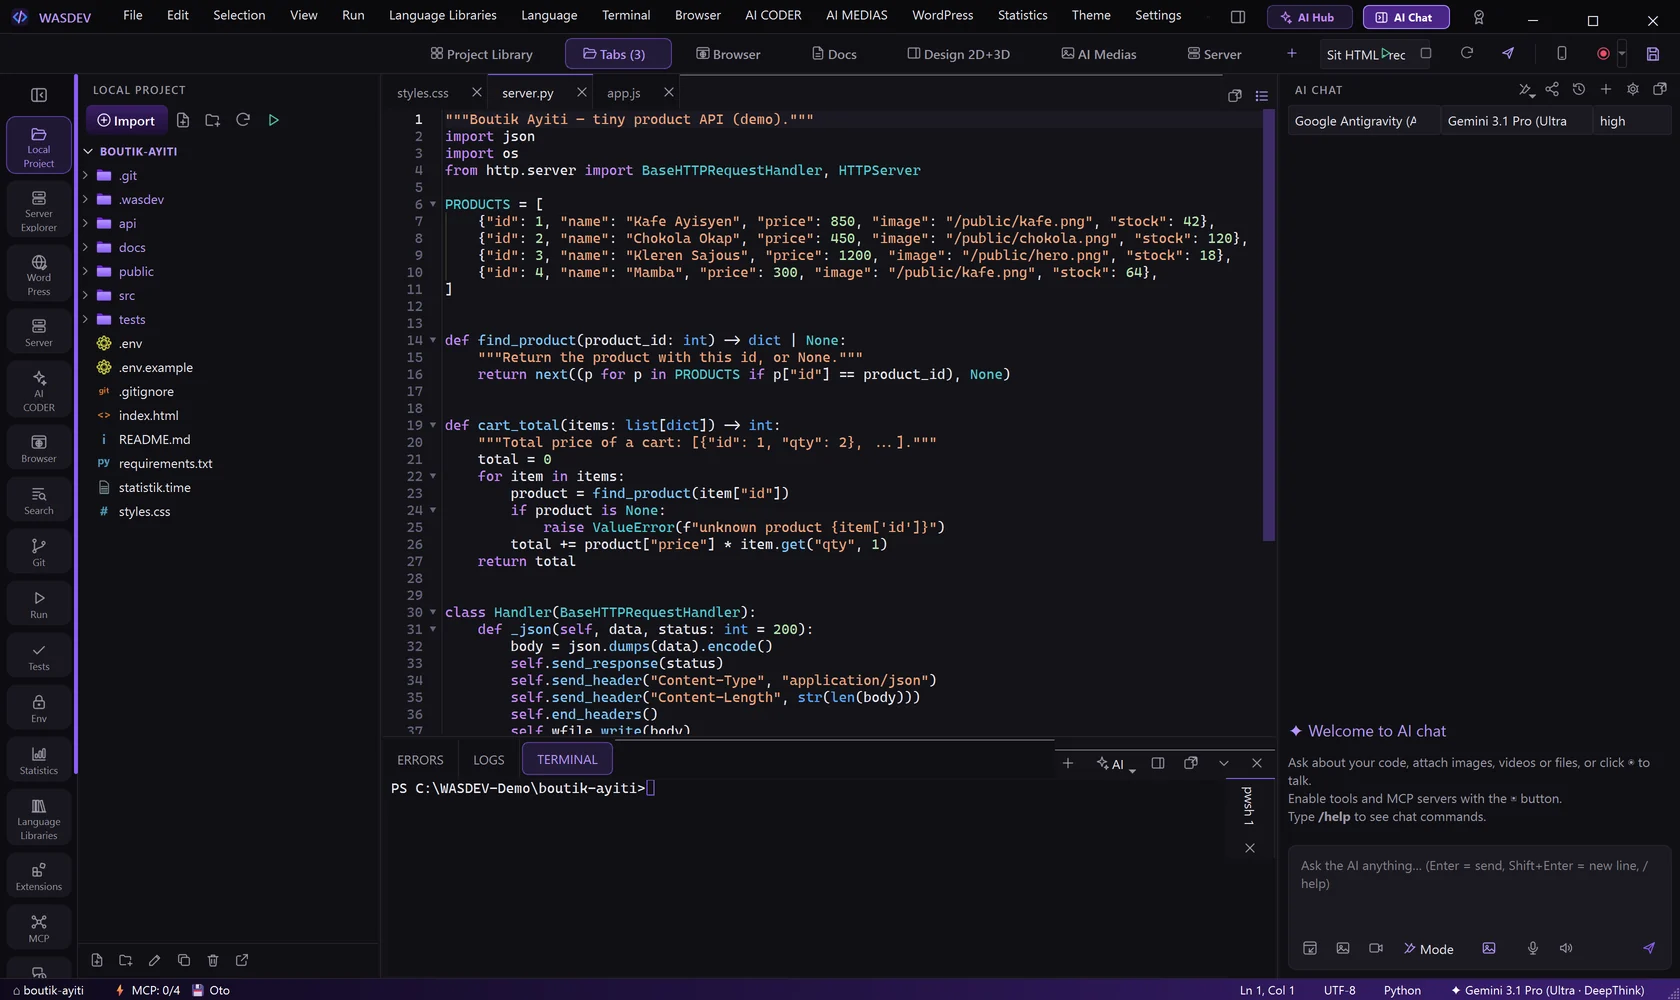
Task: Toggle the left sidebar collapse icon
Action: [39, 95]
